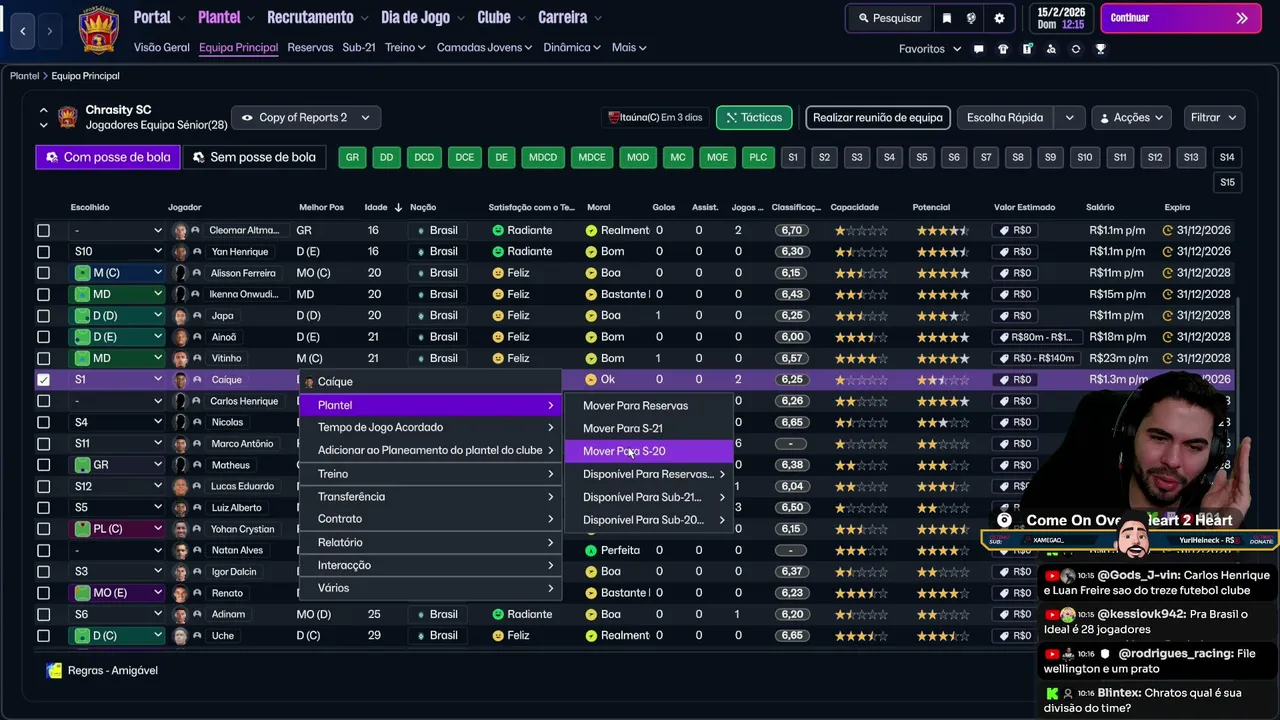The height and width of the screenshot is (720, 1280).
Task: Open the world globe icon in top bar
Action: (971, 18)
